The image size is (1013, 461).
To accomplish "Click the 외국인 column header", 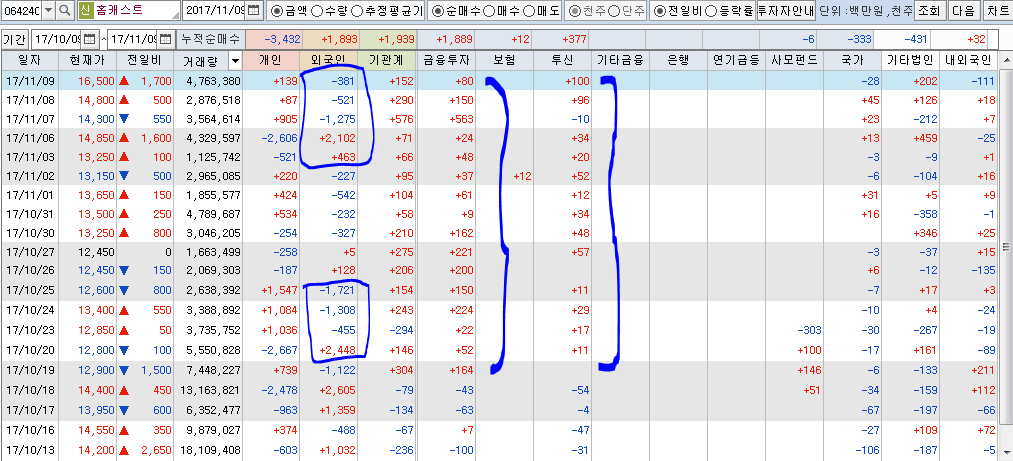I will [329, 60].
